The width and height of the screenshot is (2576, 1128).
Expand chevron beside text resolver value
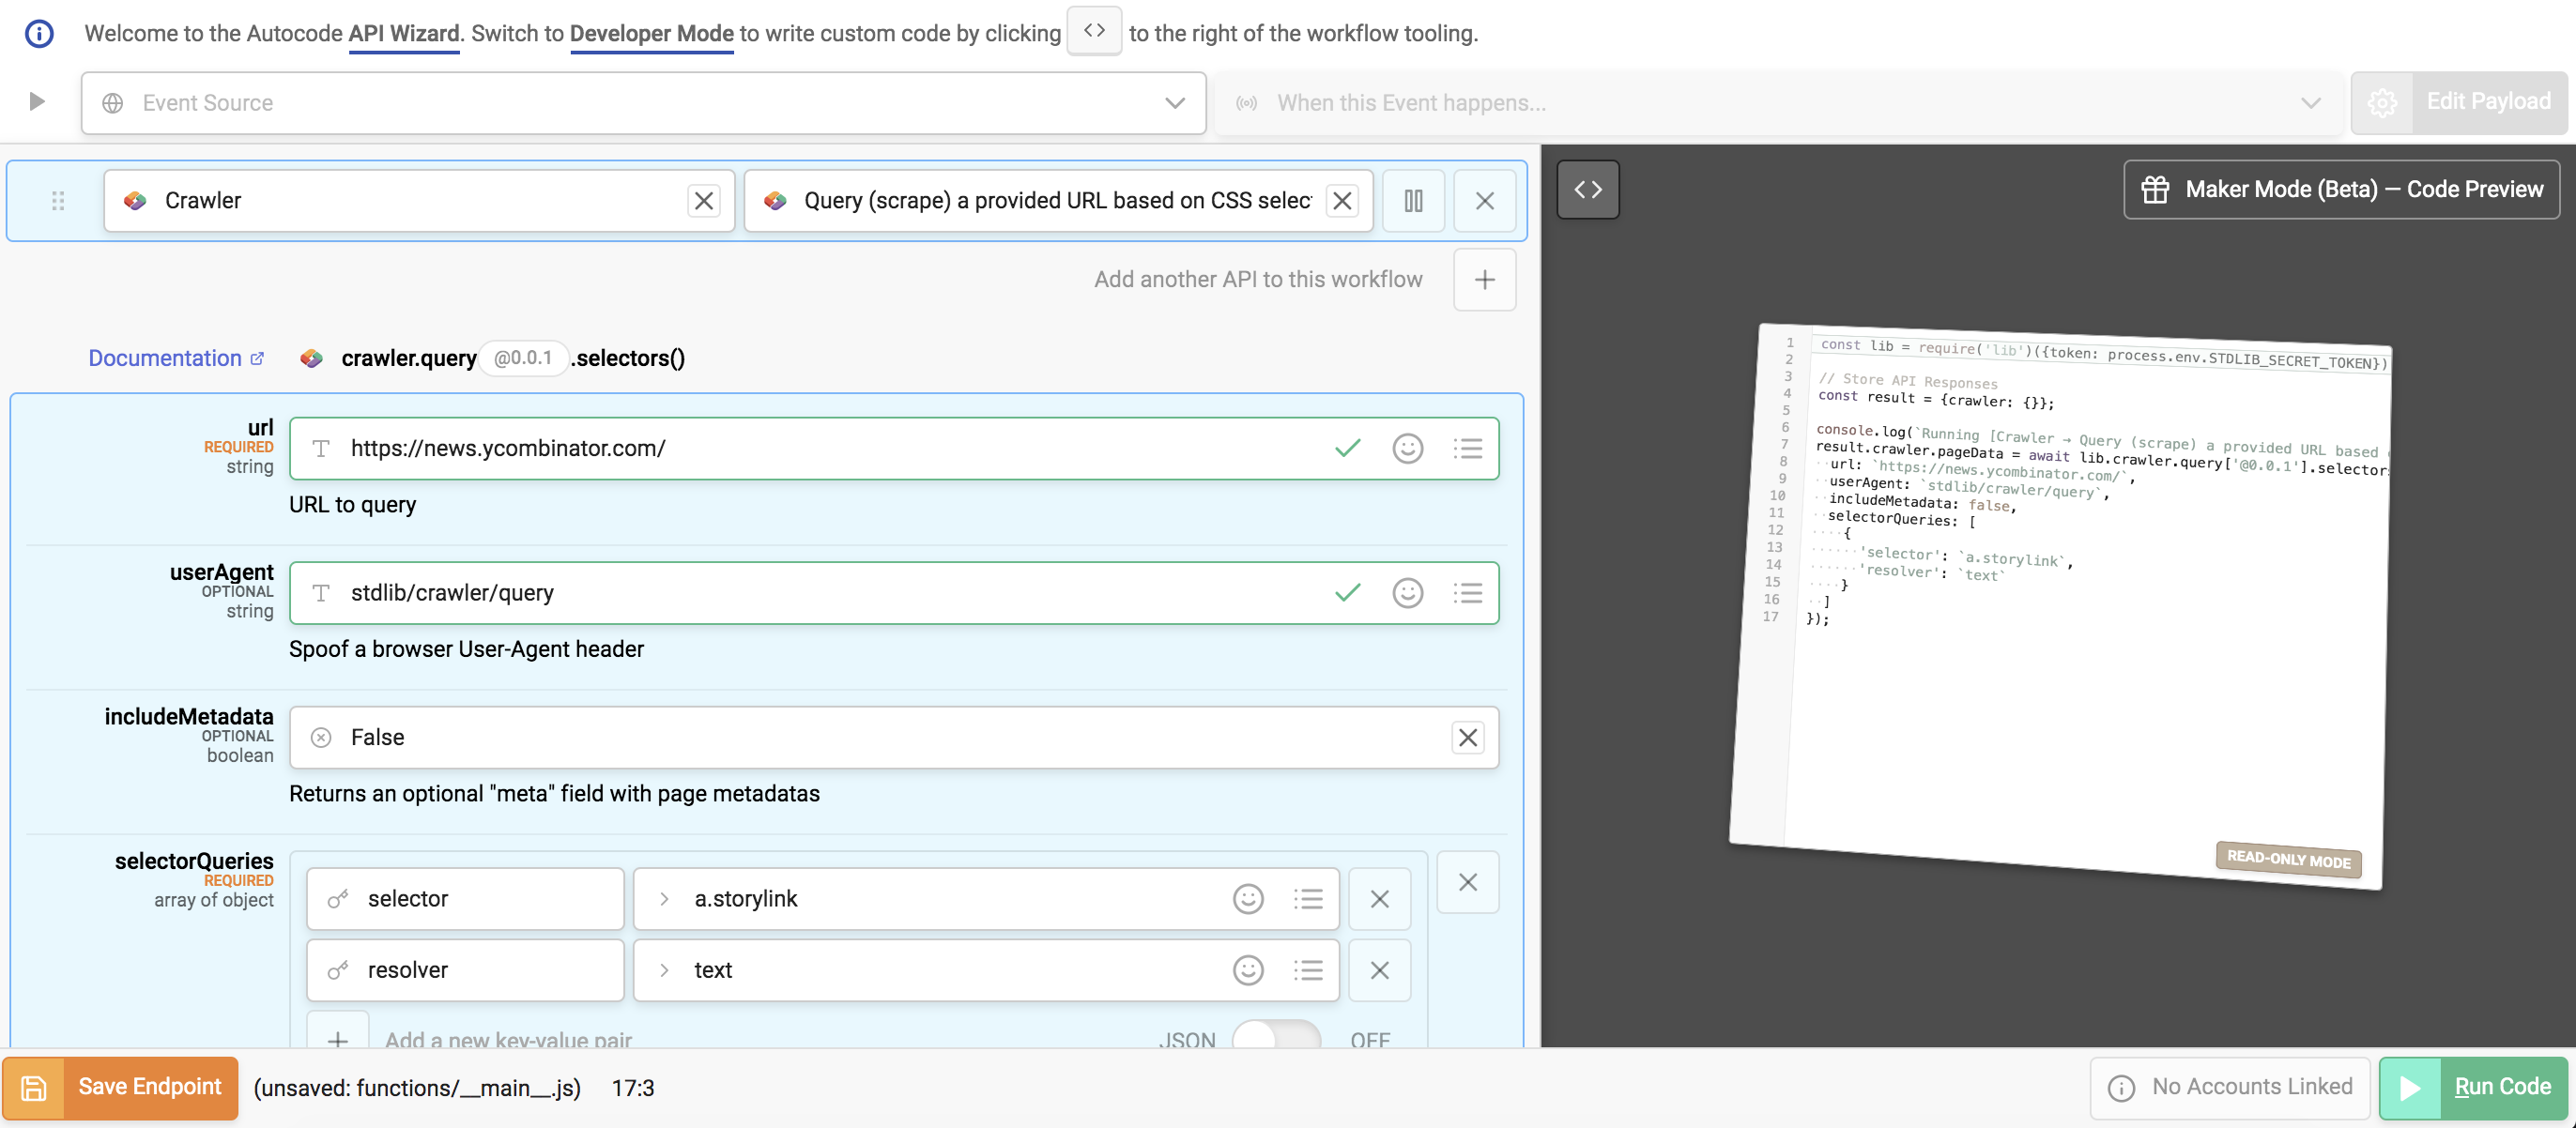click(x=664, y=970)
